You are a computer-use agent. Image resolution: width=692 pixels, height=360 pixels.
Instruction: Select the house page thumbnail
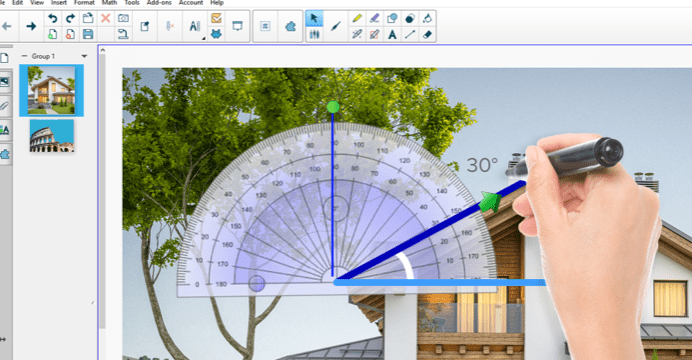[51, 90]
